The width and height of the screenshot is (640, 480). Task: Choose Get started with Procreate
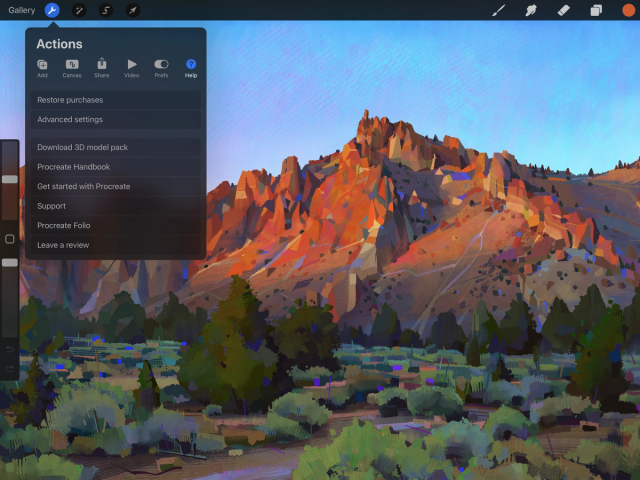point(116,187)
